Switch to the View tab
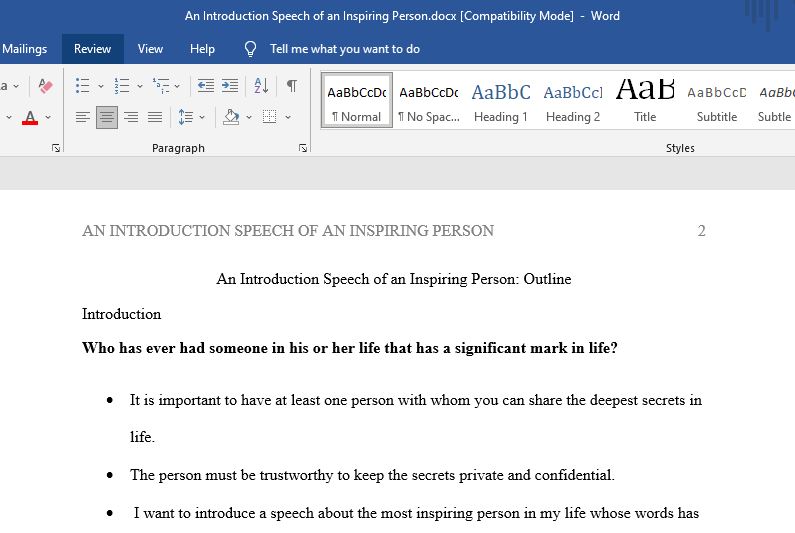Viewport: 795px width, 533px height. [x=150, y=49]
